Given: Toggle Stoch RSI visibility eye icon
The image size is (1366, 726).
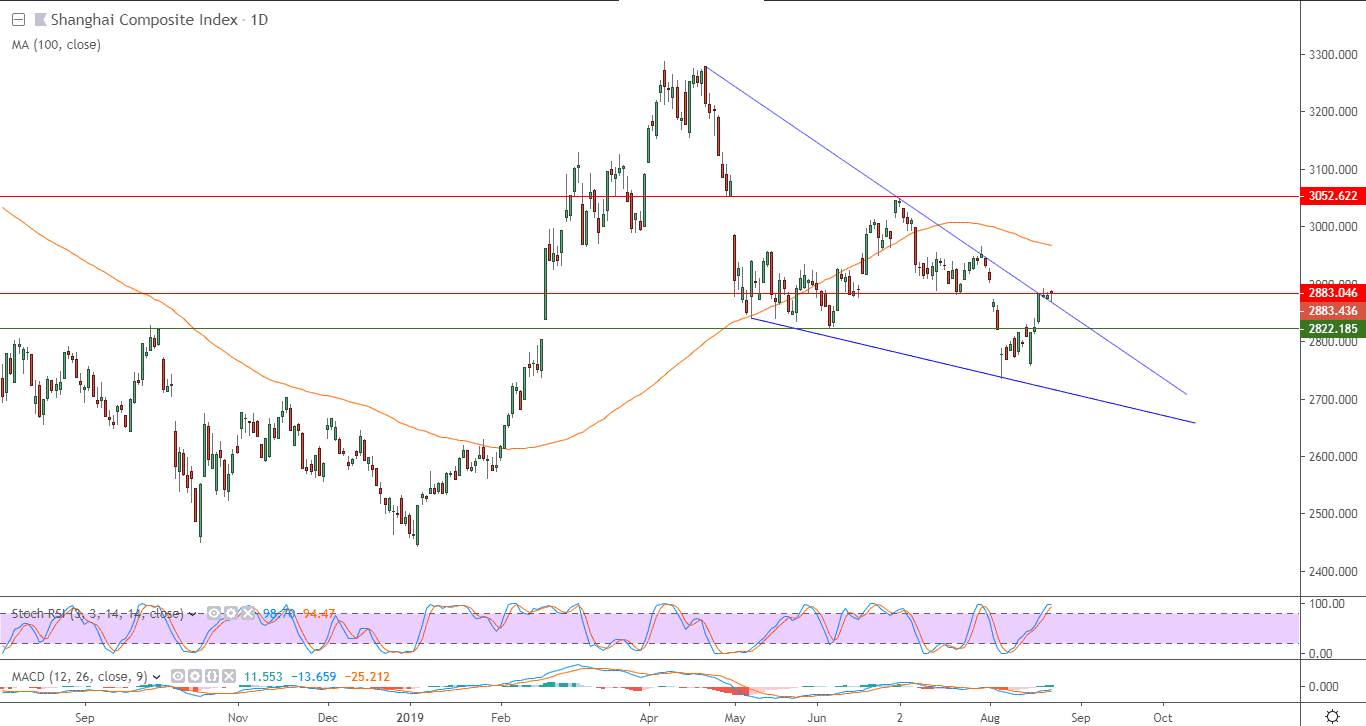Looking at the screenshot, I should pyautogui.click(x=214, y=613).
